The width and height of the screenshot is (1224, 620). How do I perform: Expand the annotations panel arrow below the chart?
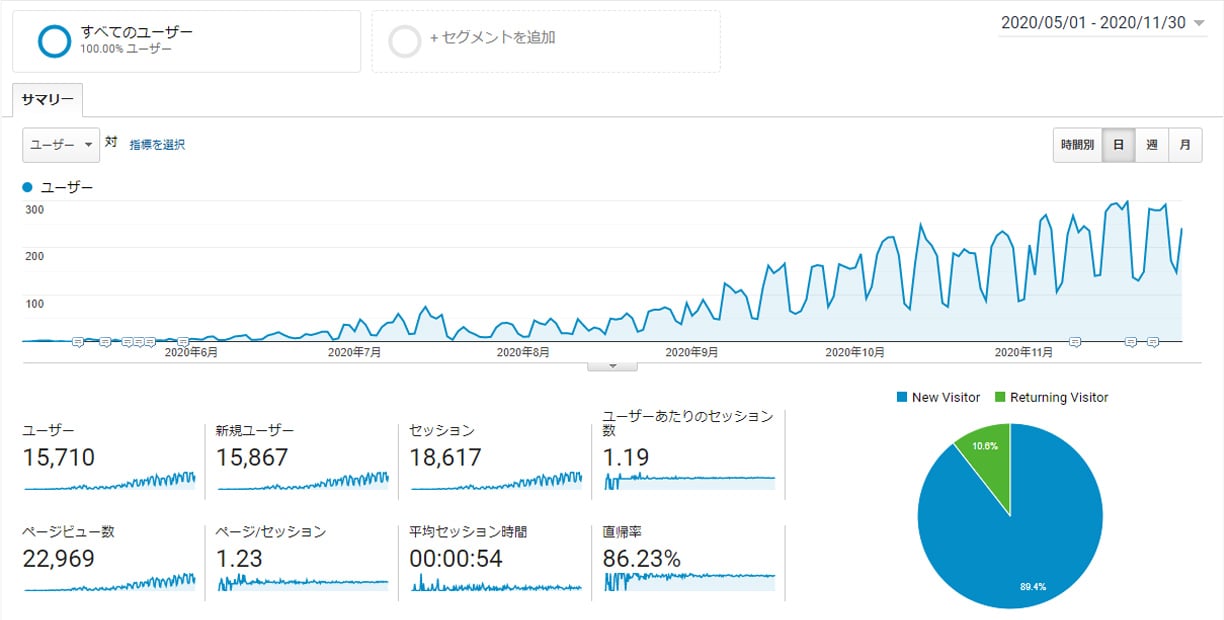(x=612, y=366)
